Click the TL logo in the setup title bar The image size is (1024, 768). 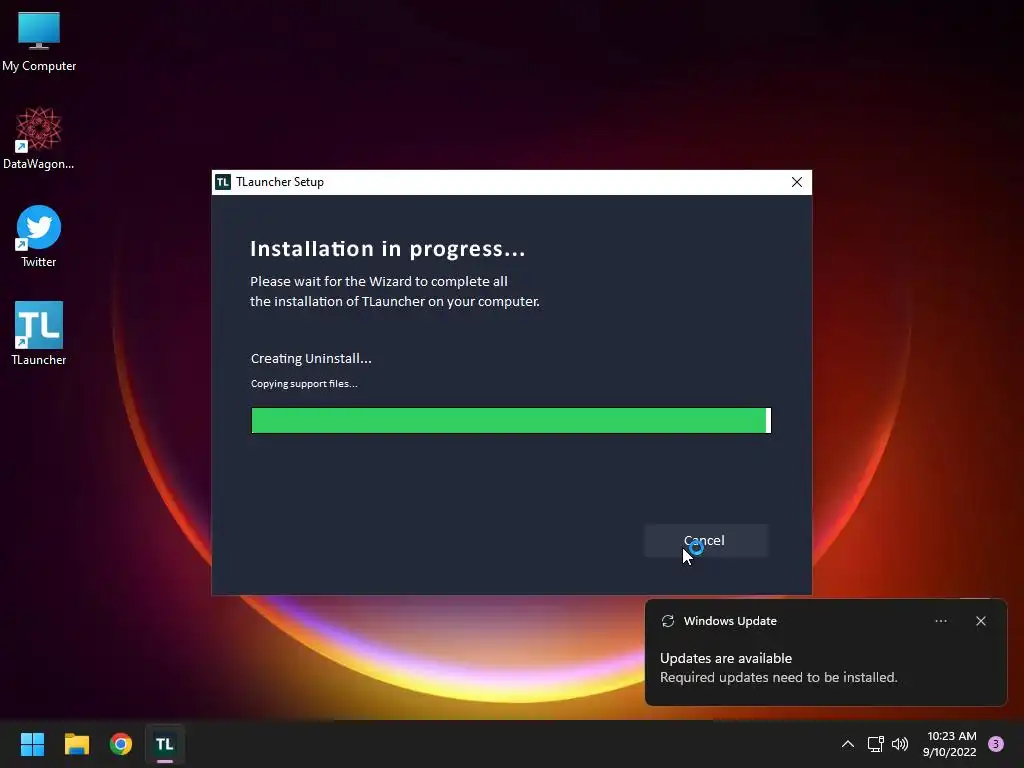223,182
